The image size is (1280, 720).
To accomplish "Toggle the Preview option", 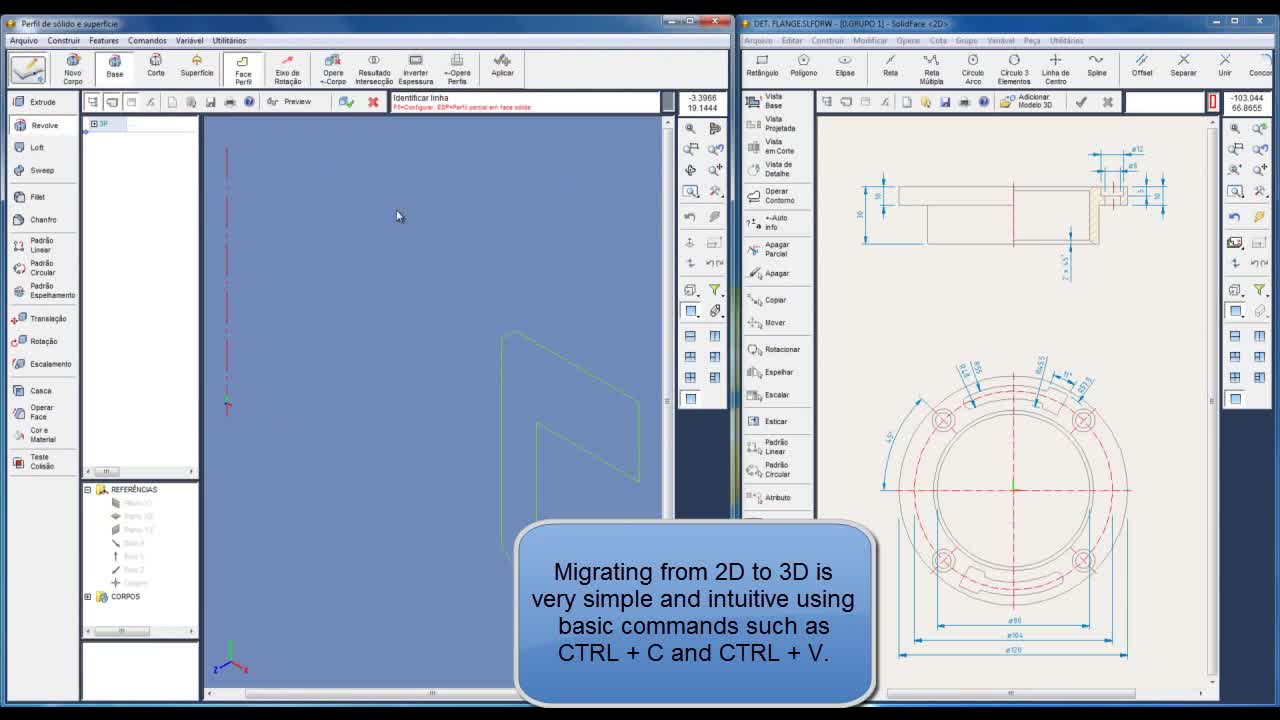I will click(289, 102).
